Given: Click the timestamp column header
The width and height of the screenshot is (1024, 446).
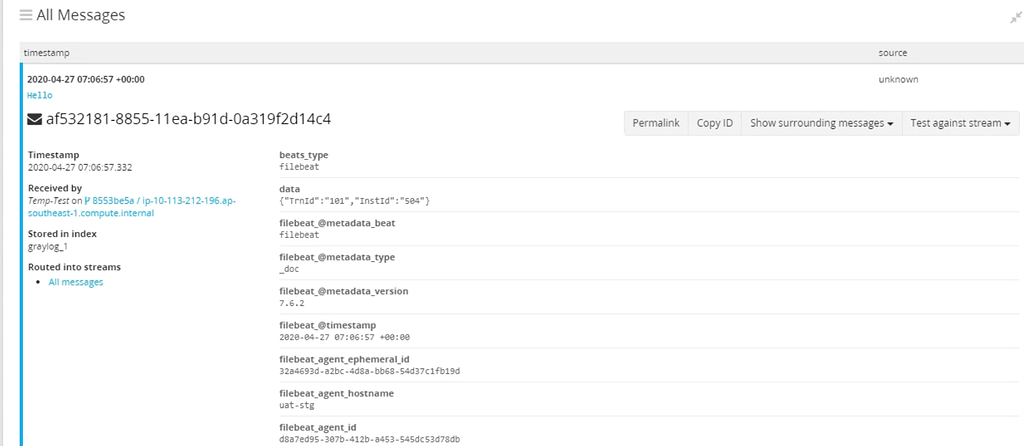Looking at the screenshot, I should click(46, 52).
